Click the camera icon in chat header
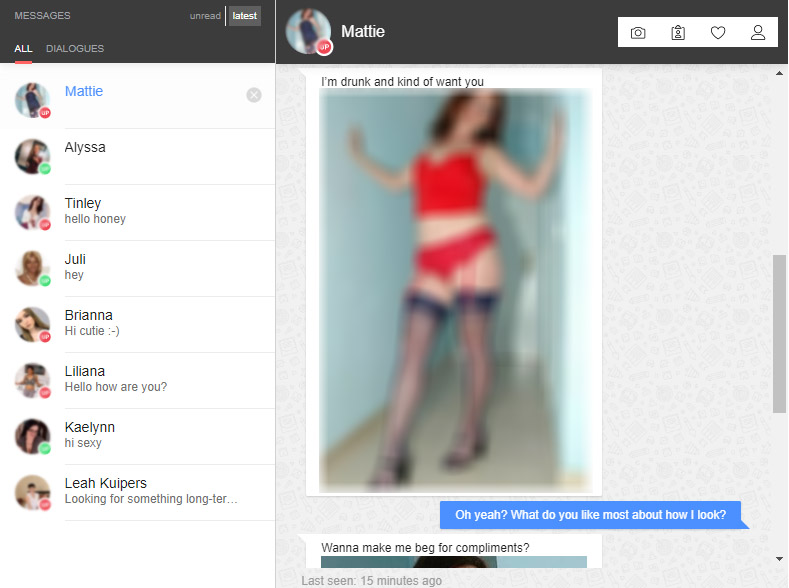 (x=638, y=33)
